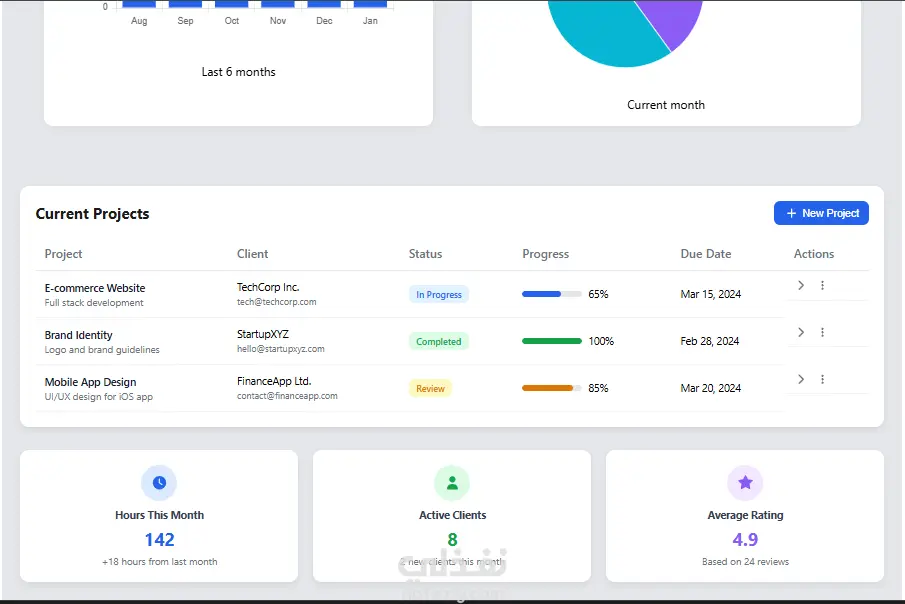Expand the Brand Identity row with its chevron
The image size is (905, 604).
[801, 332]
